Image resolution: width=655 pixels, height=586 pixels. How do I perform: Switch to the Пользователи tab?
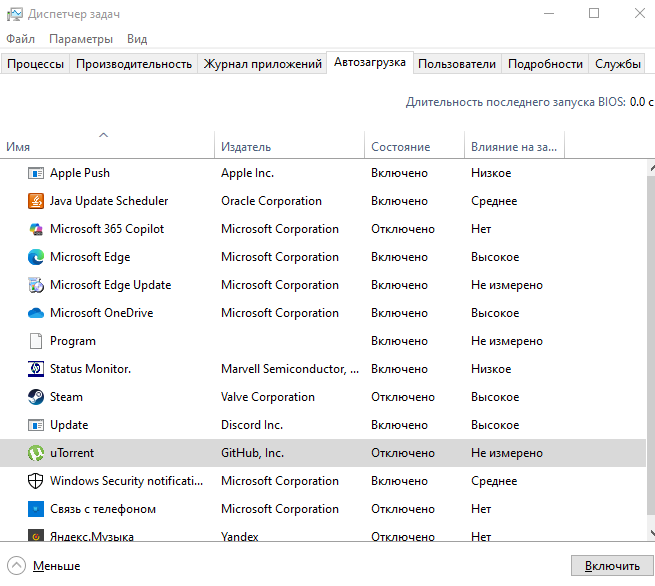pos(457,64)
